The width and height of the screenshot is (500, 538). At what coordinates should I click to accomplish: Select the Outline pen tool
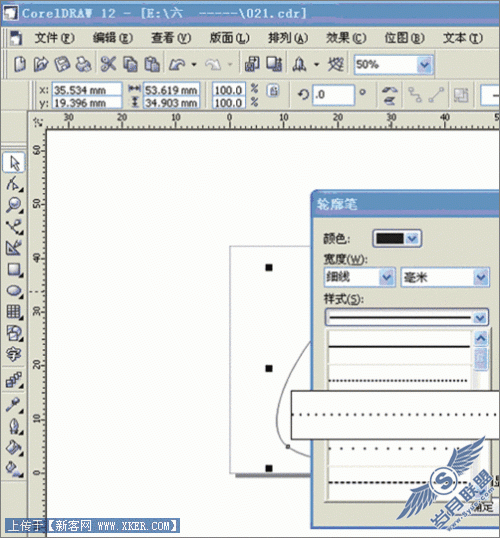pos(14,426)
